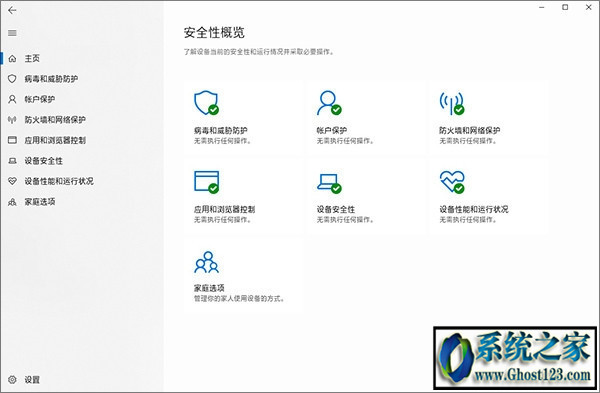Toggle the hamburger navigation menu
The height and width of the screenshot is (393, 600).
click(x=12, y=33)
